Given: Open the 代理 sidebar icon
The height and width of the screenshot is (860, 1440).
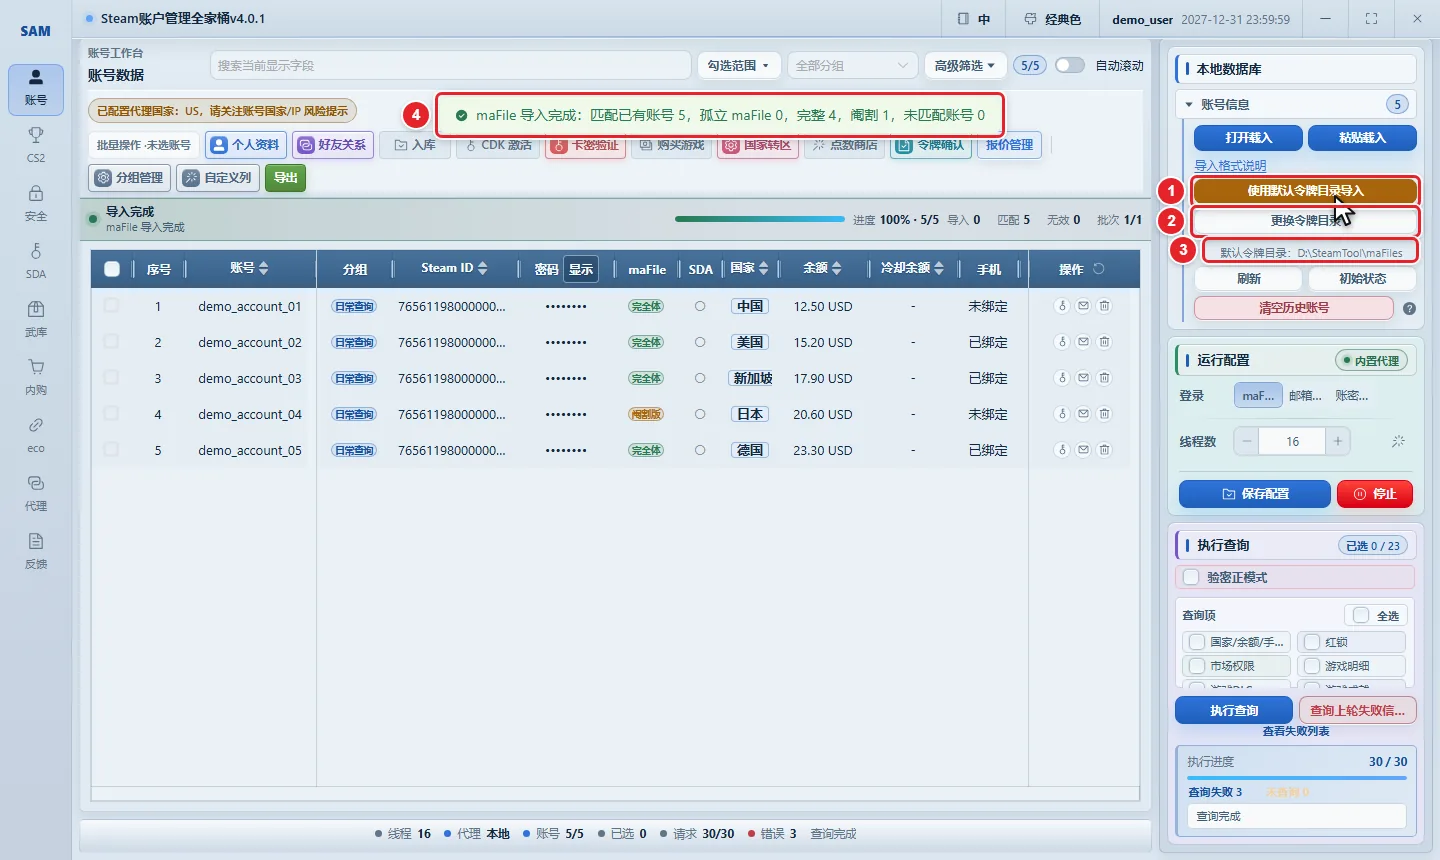Looking at the screenshot, I should [x=36, y=492].
